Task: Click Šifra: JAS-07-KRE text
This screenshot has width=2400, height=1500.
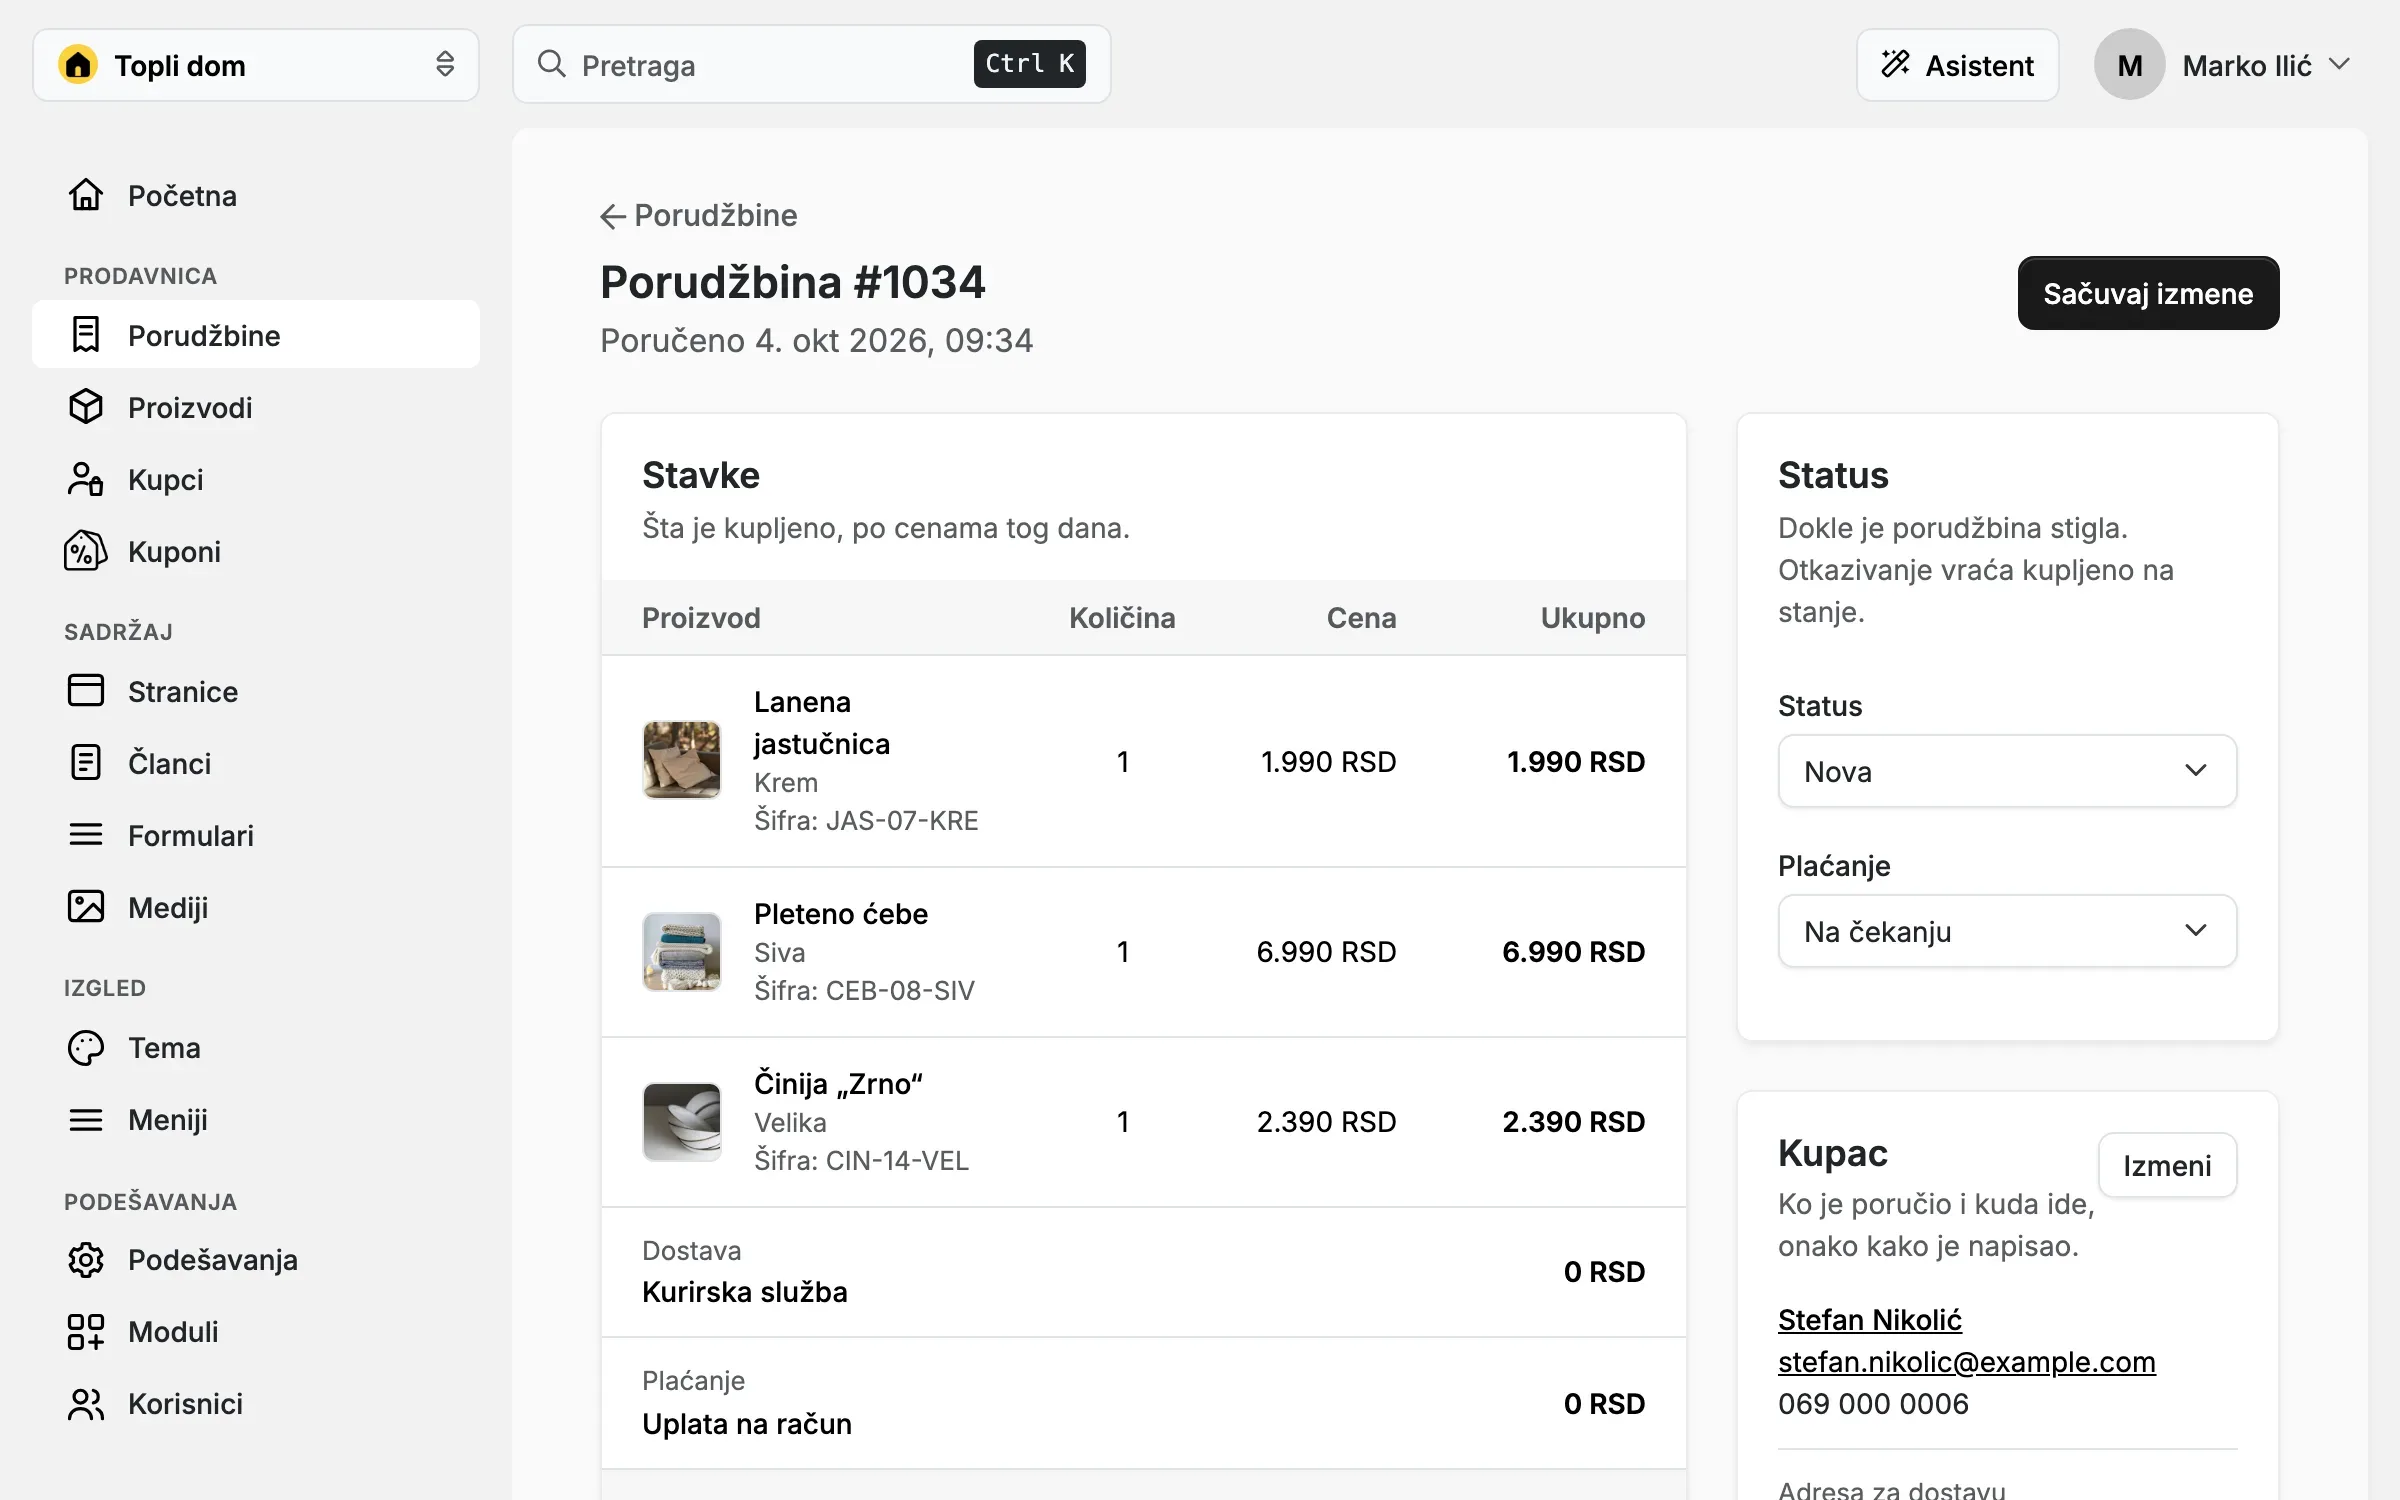Action: [x=866, y=820]
